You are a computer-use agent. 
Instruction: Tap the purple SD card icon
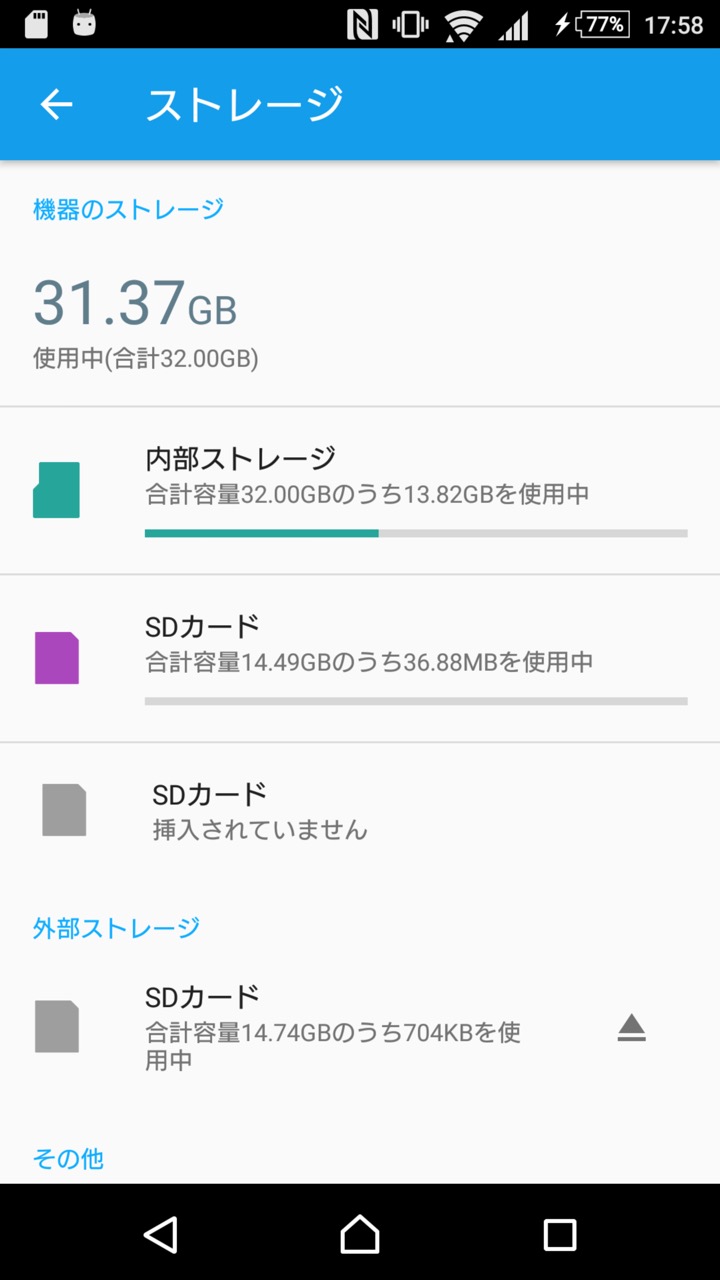pyautogui.click(x=56, y=658)
